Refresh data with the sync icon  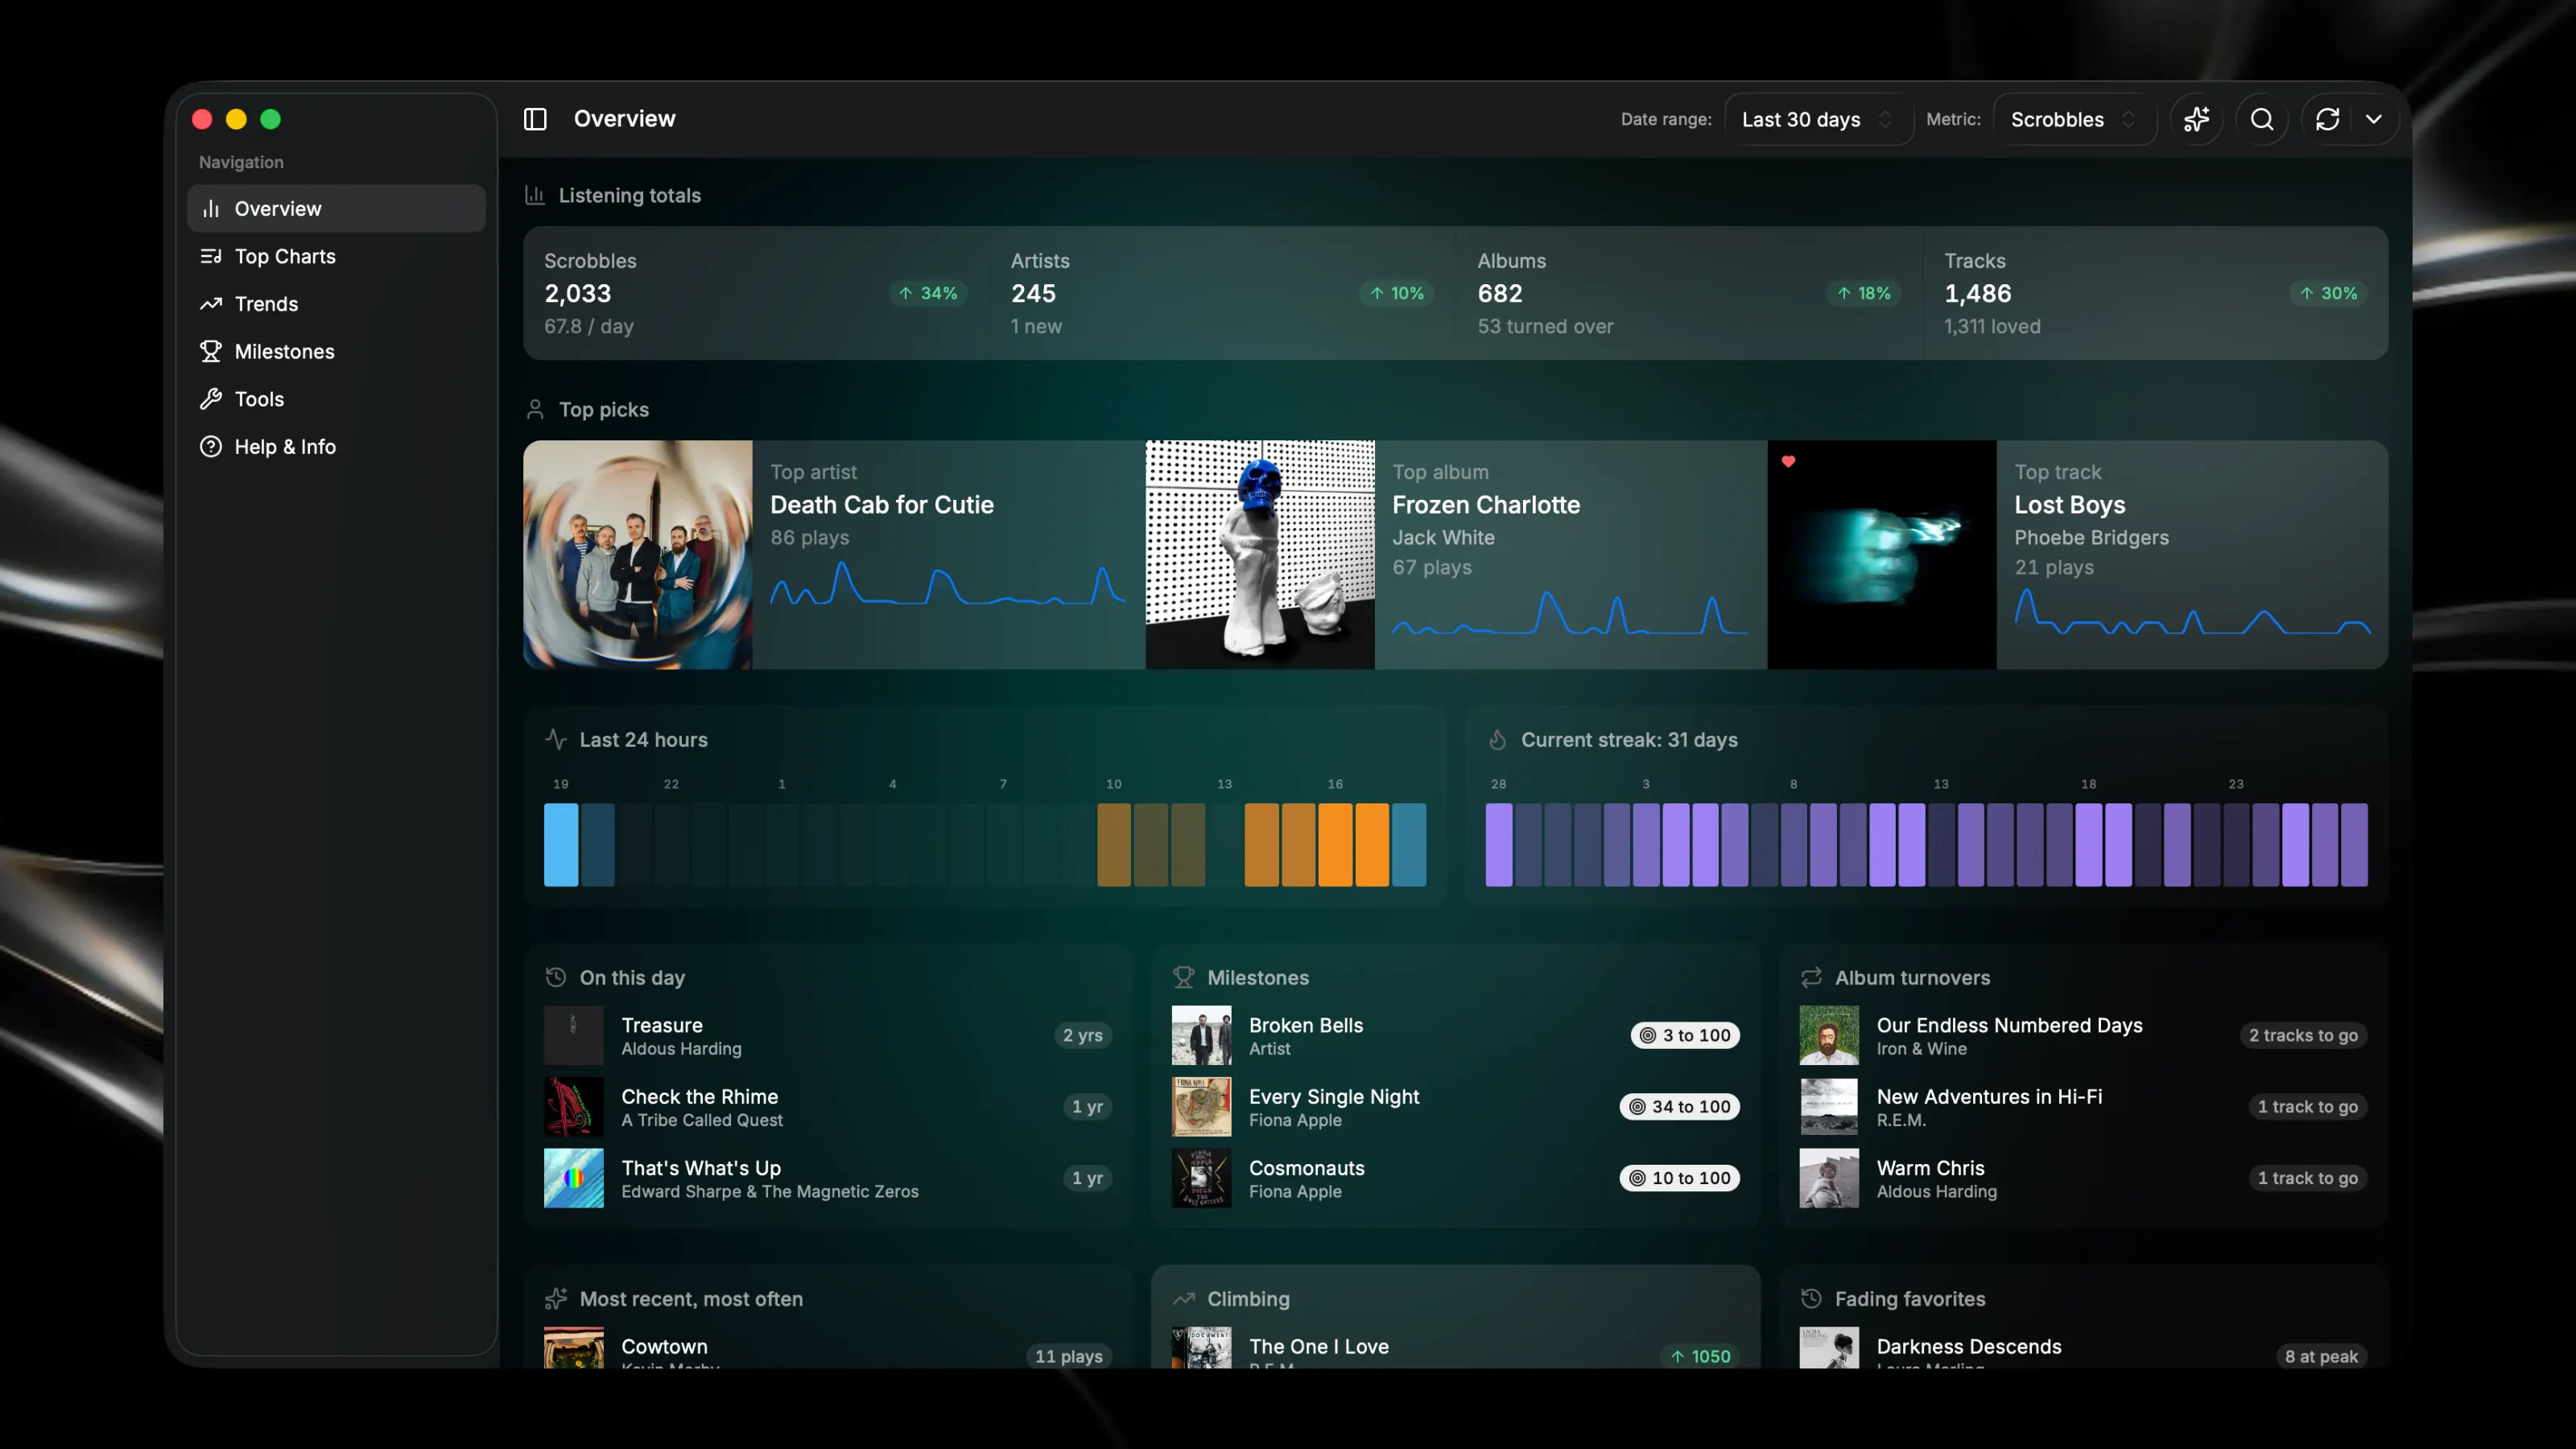coord(2328,119)
